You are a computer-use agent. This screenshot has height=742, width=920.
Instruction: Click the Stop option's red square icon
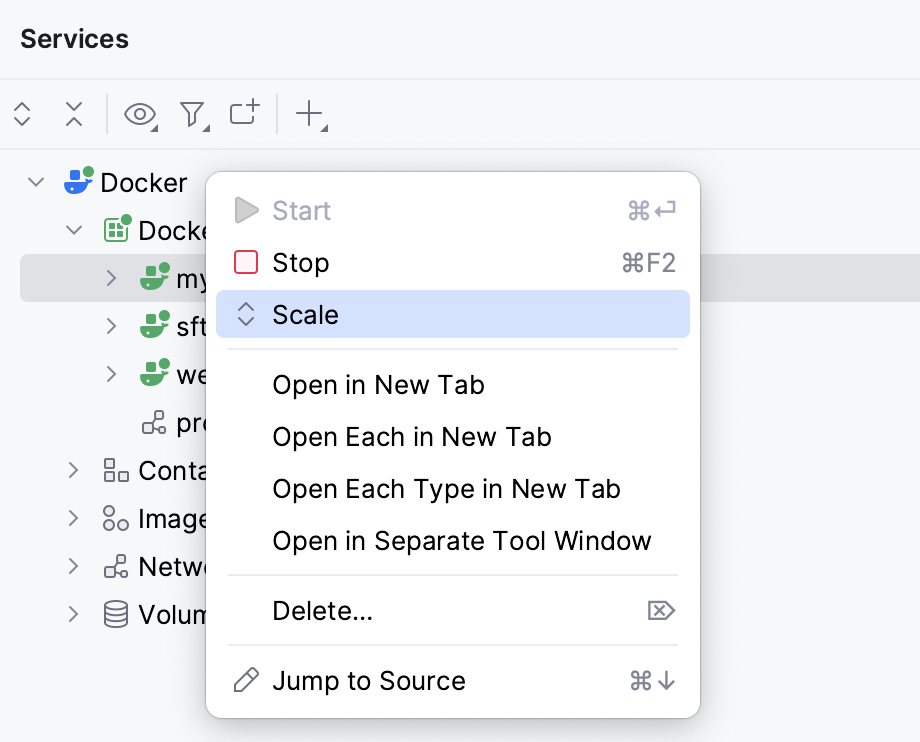point(245,262)
